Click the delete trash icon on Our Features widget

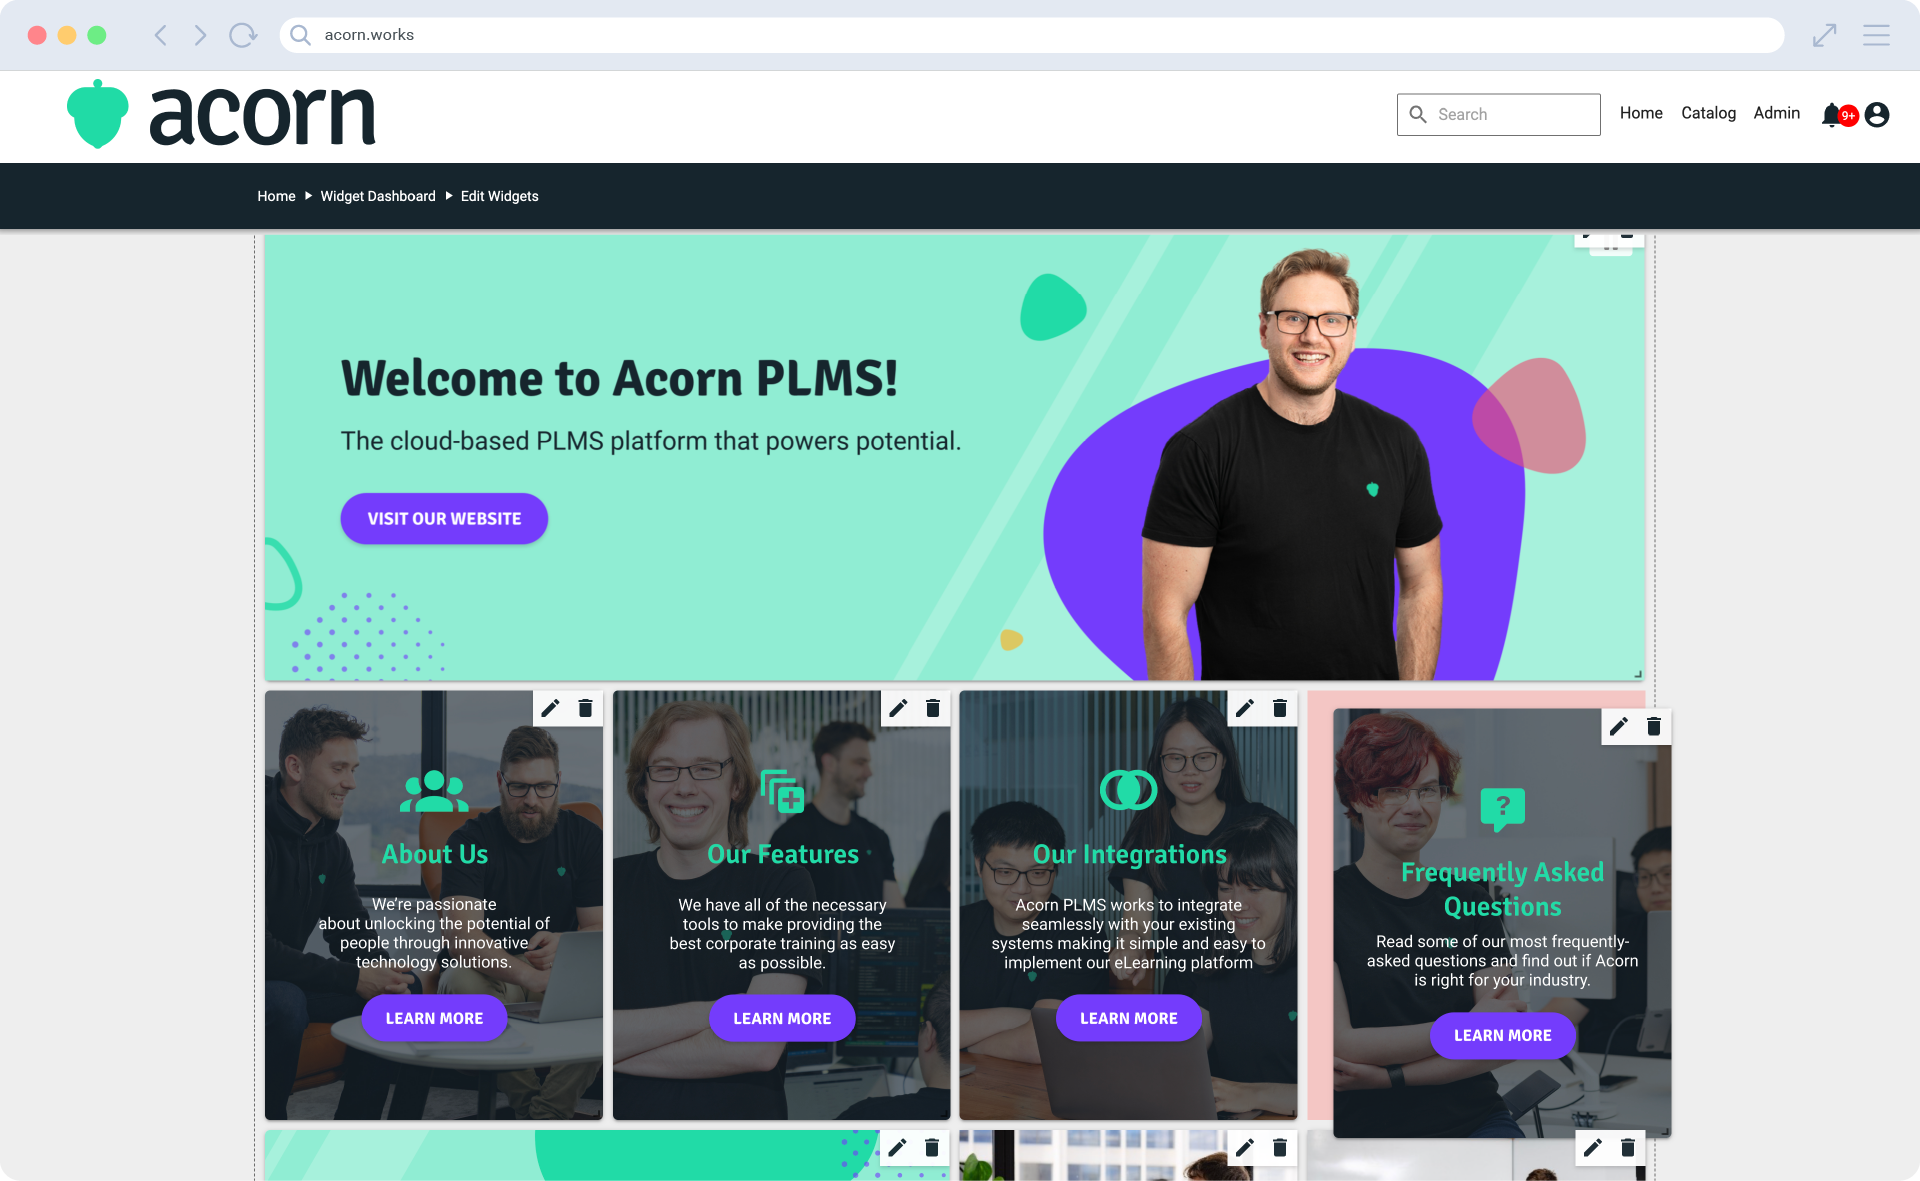click(933, 708)
